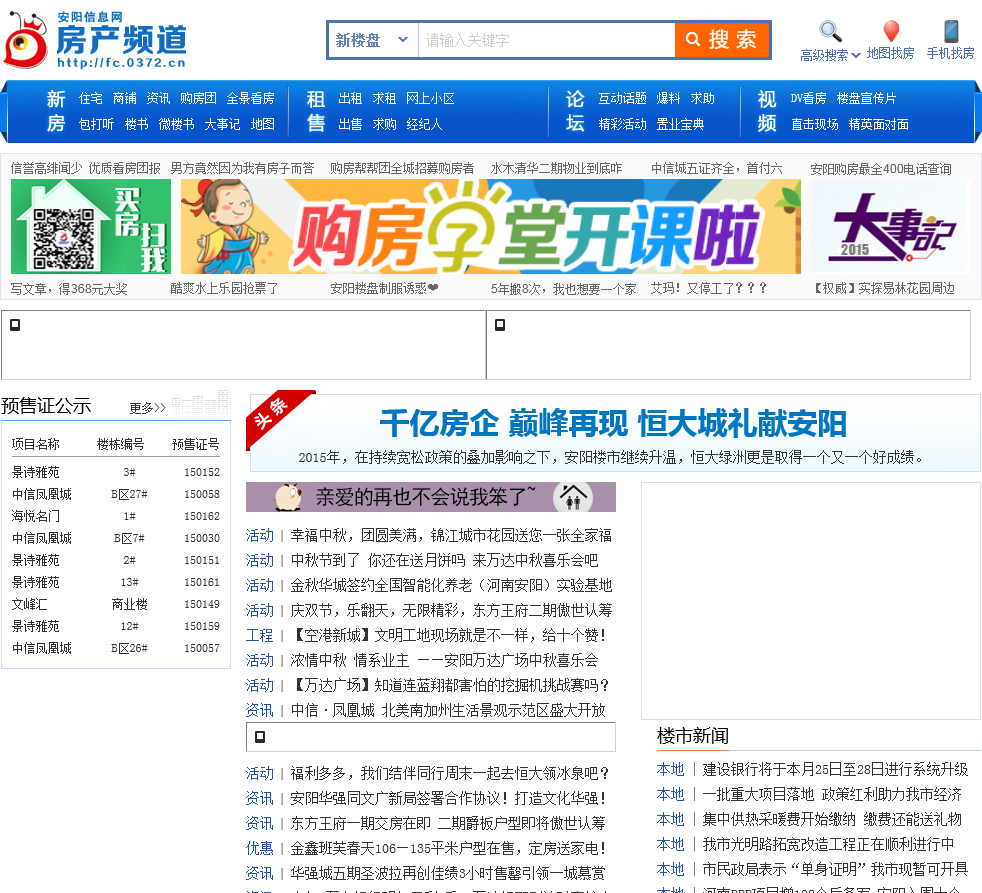Open link 男方竟然因为我有房子而答
Screen dimensions: 982x893
(x=242, y=168)
